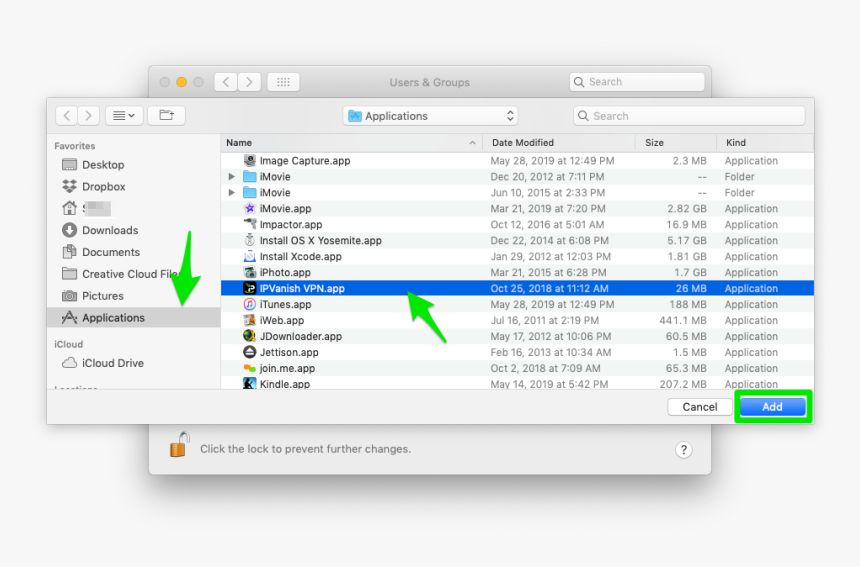Select the iMovie.app star icon
860x567 pixels.
point(250,208)
